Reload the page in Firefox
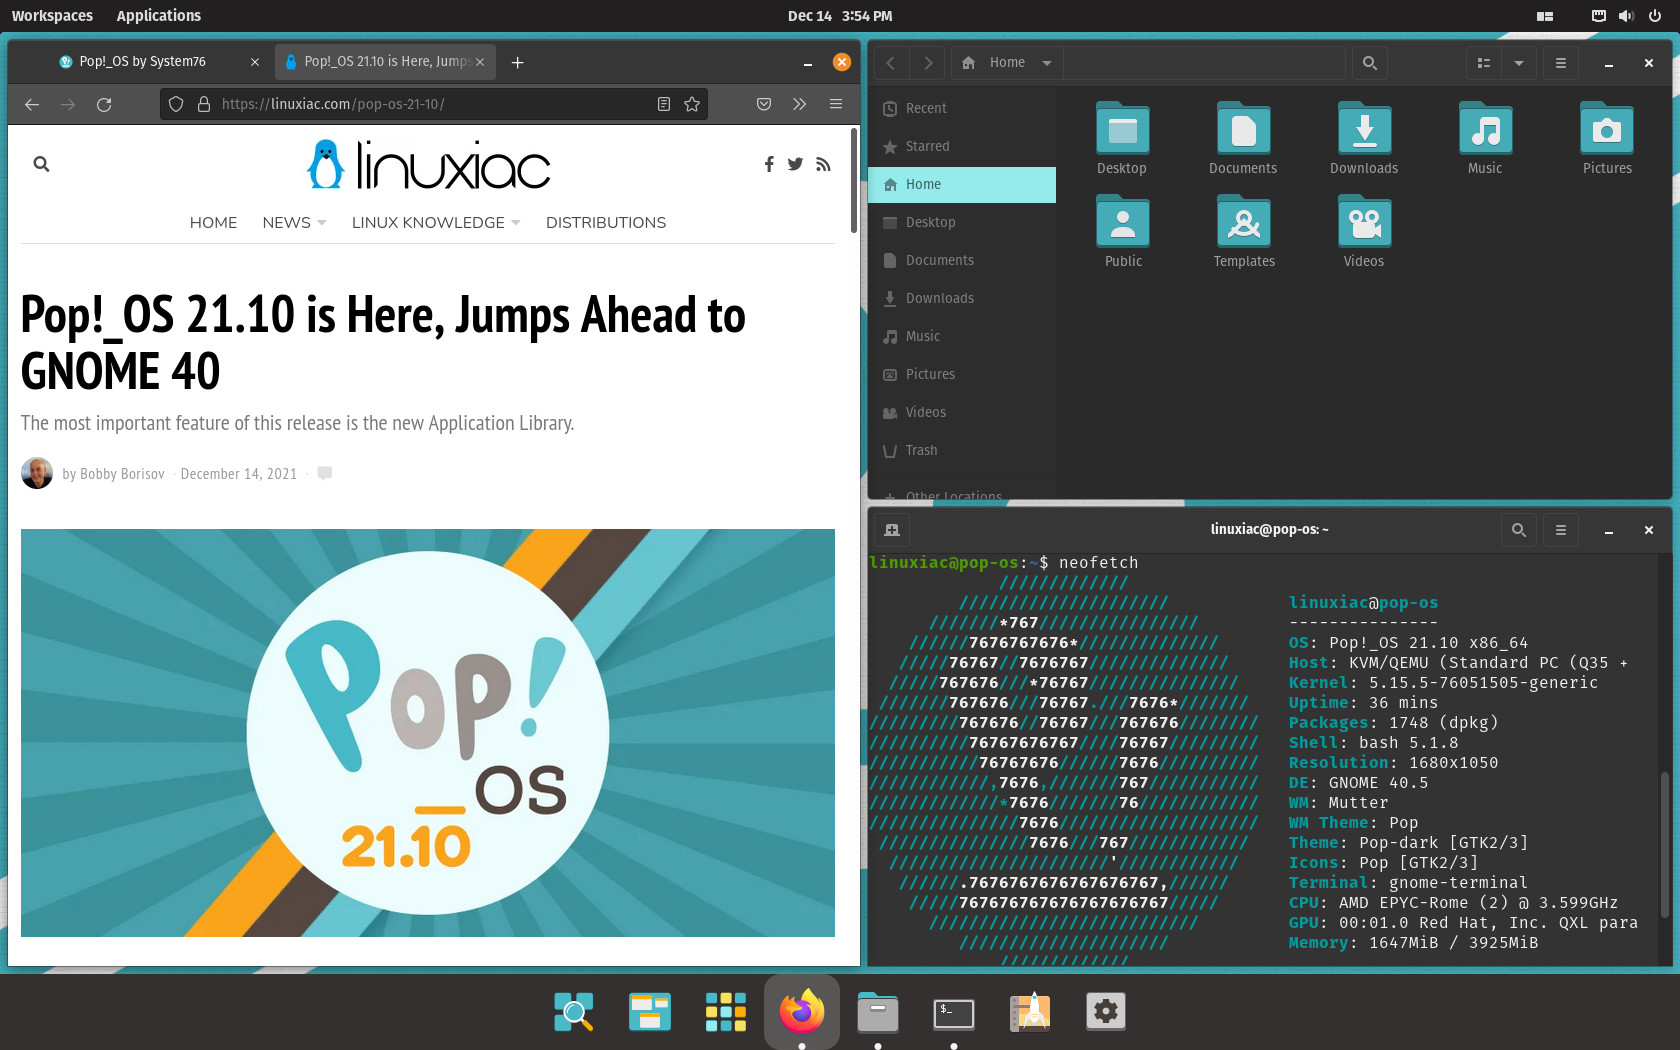This screenshot has width=1680, height=1050. (104, 104)
